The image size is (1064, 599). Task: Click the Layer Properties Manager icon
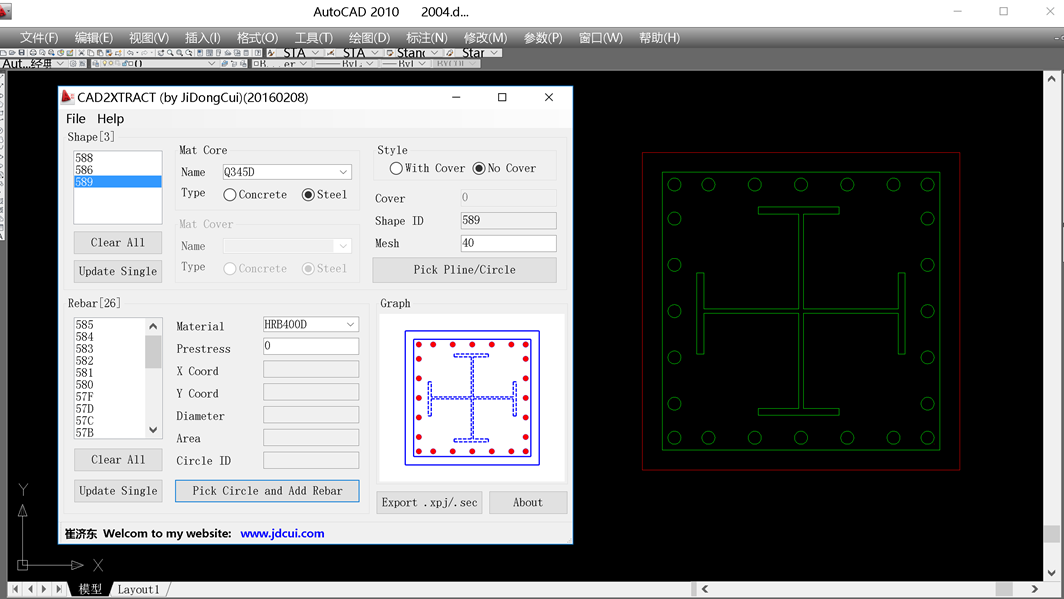(95, 64)
